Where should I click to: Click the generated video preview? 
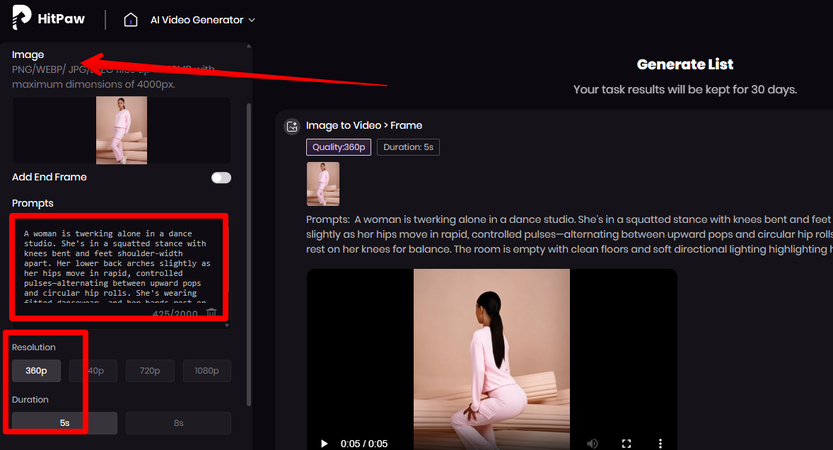pyautogui.click(x=492, y=359)
